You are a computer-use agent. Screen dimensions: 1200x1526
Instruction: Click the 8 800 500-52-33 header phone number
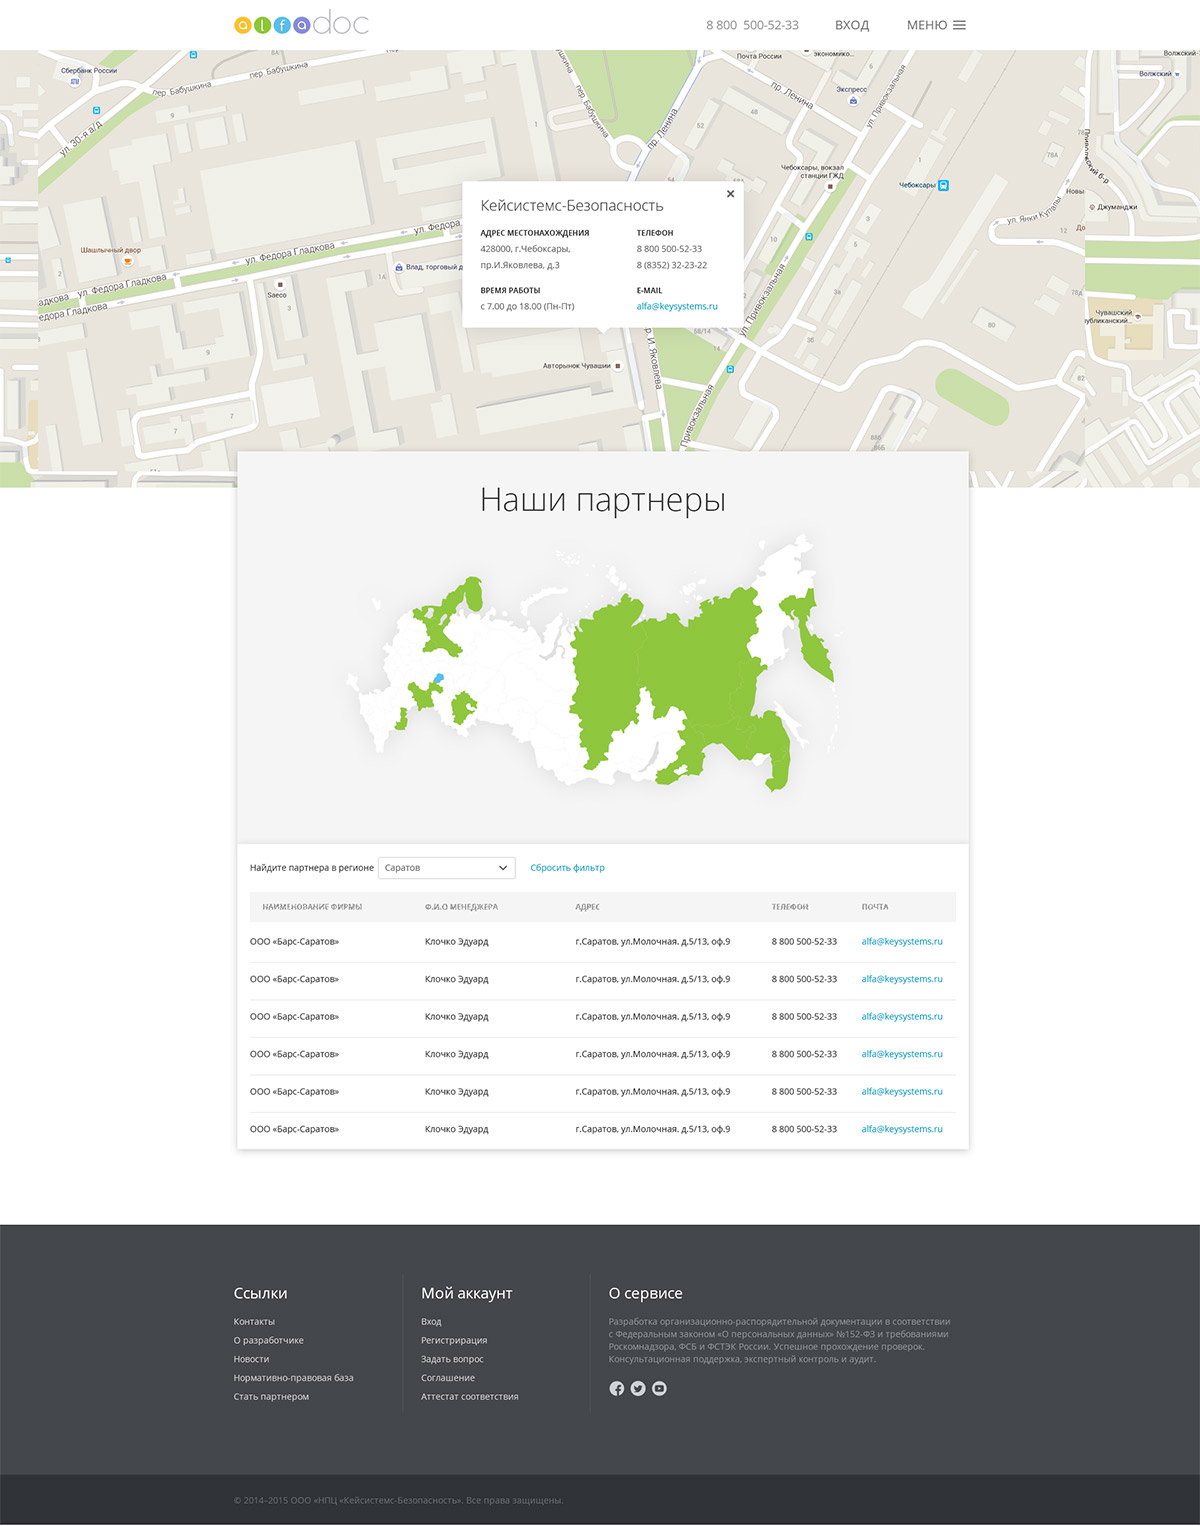click(752, 25)
